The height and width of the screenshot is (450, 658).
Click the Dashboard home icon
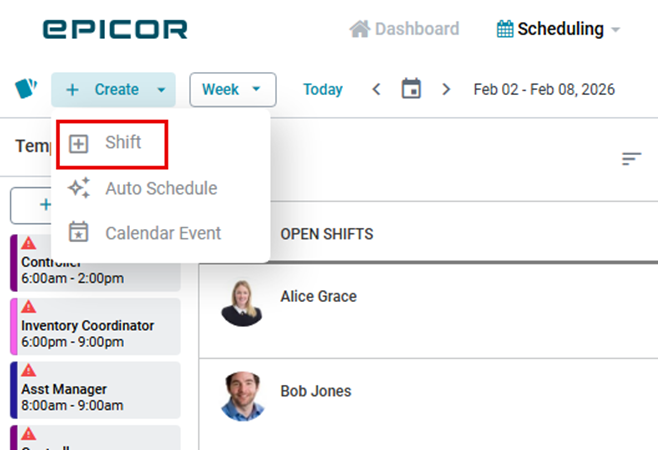point(360,29)
